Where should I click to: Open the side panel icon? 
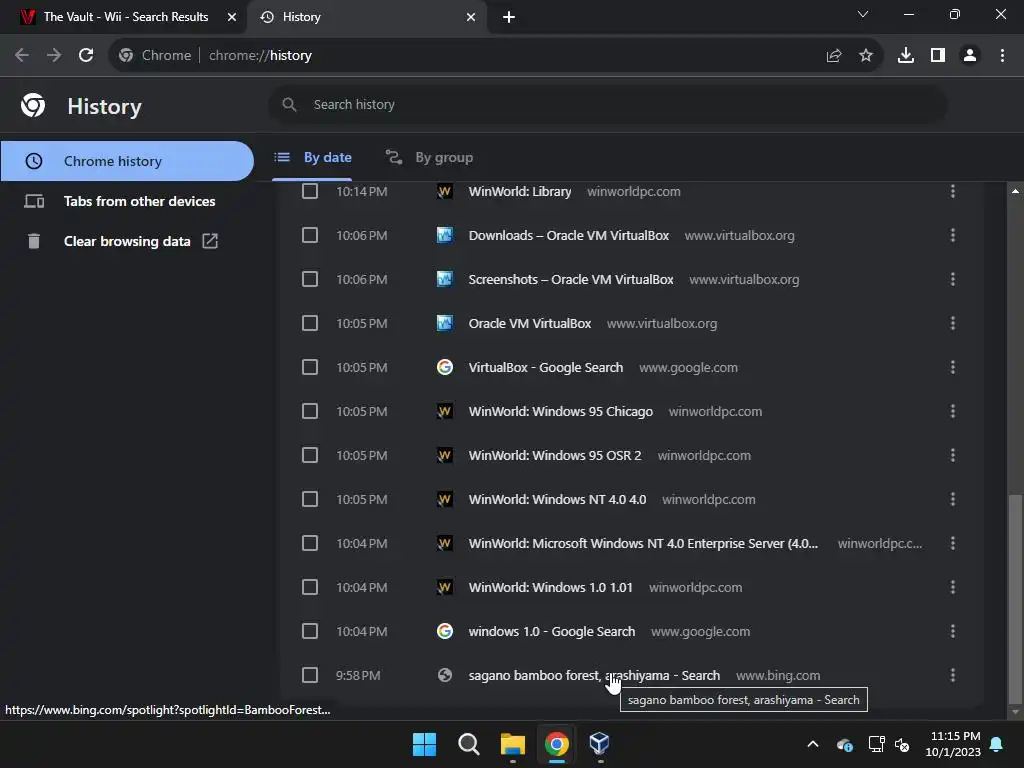coord(938,56)
